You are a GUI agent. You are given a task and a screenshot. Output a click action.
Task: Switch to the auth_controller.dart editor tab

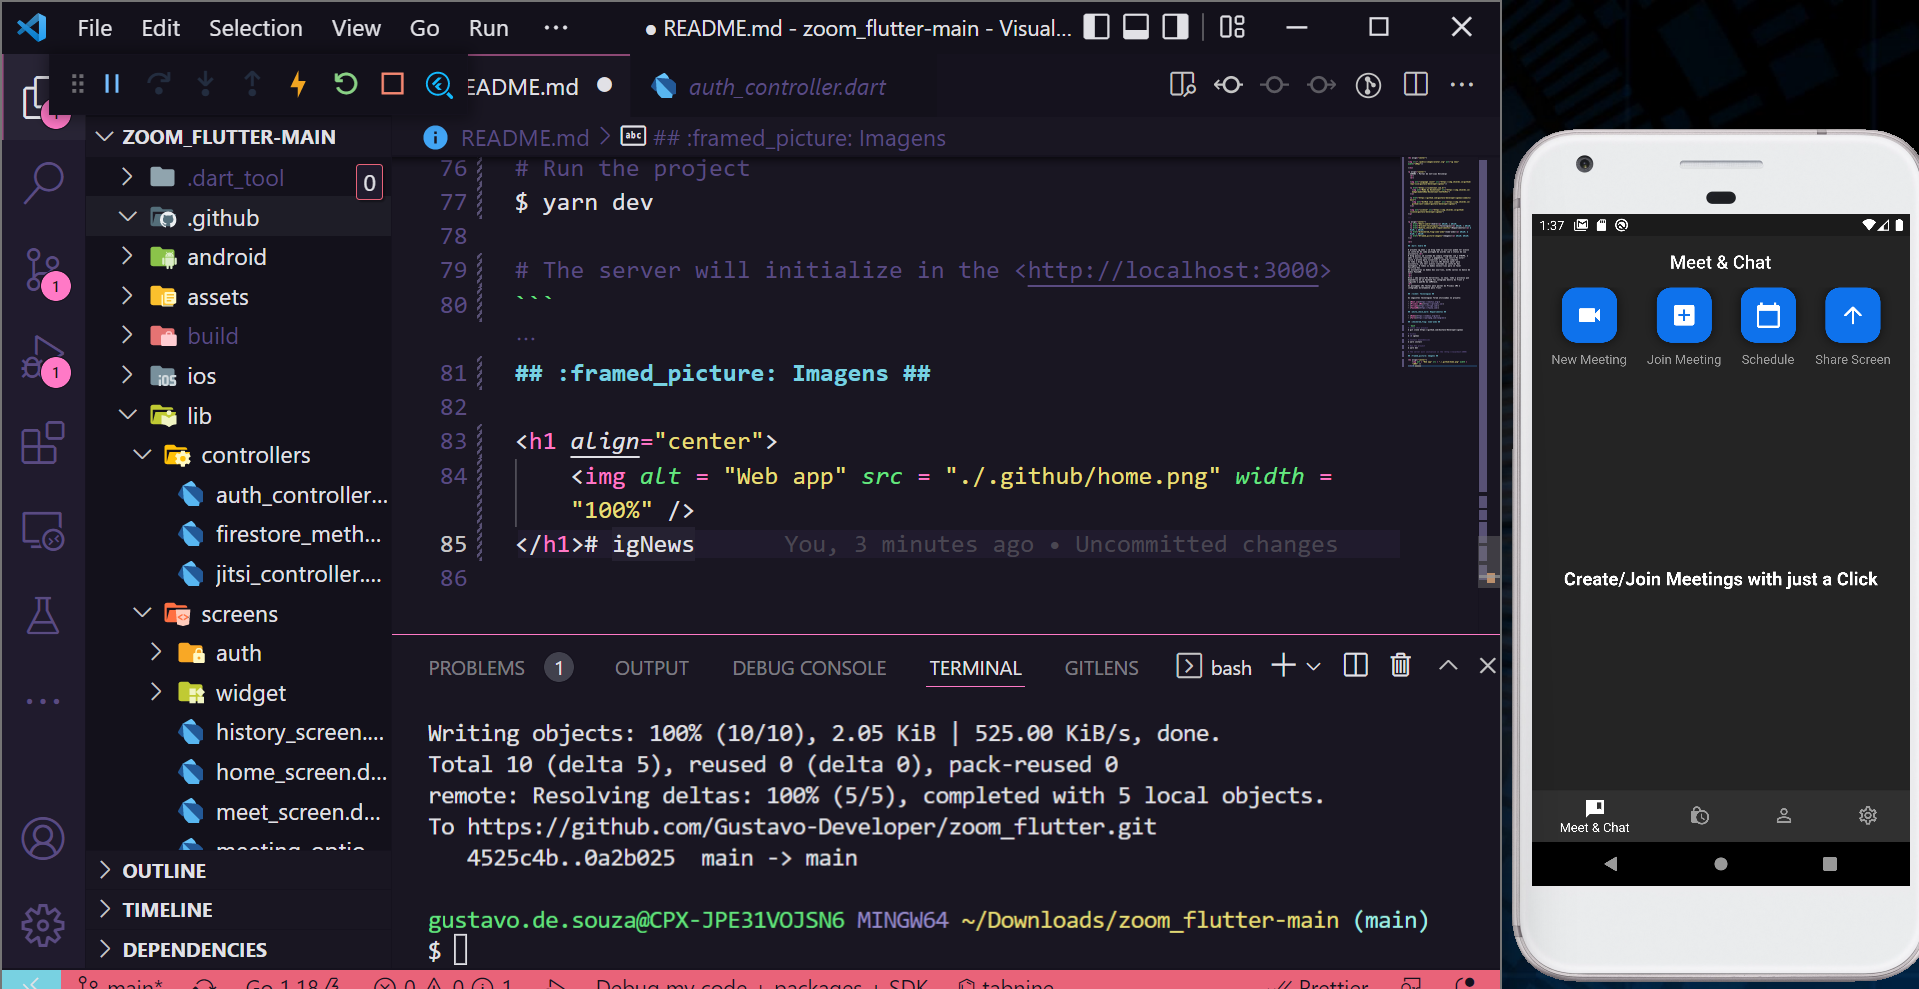(768, 87)
